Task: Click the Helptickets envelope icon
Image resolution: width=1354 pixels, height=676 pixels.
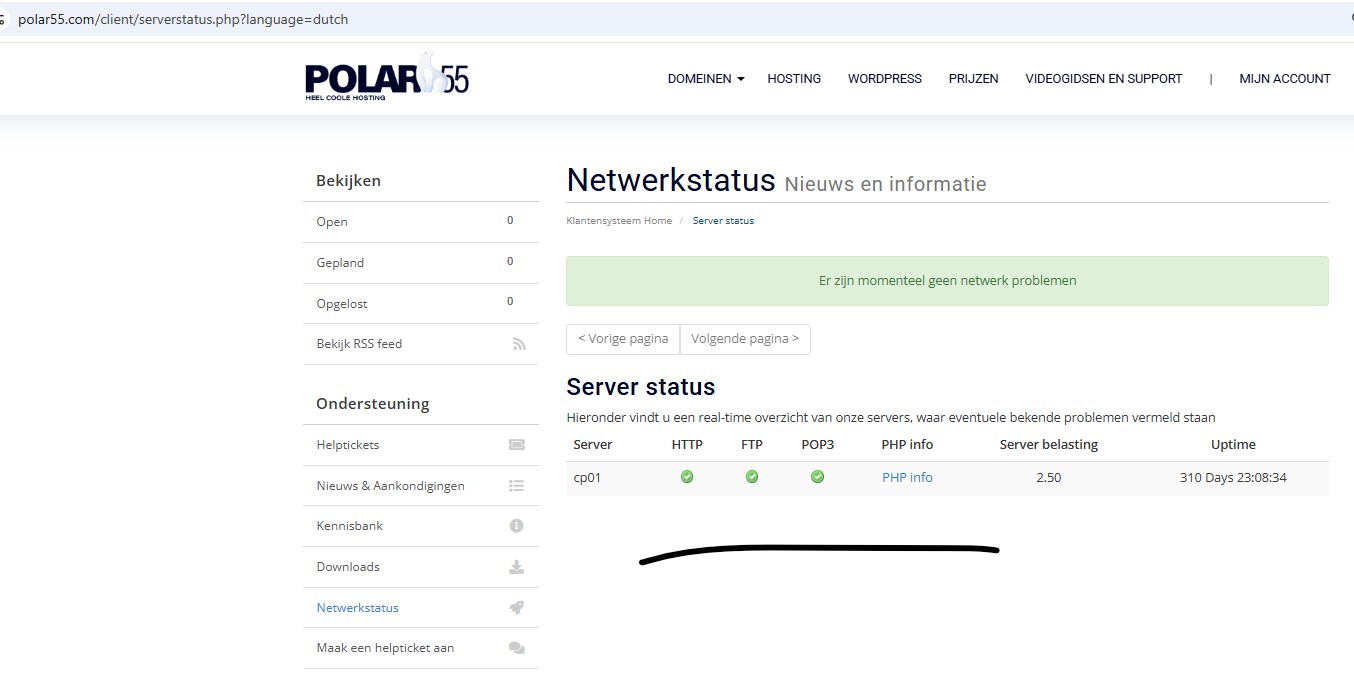Action: [516, 444]
